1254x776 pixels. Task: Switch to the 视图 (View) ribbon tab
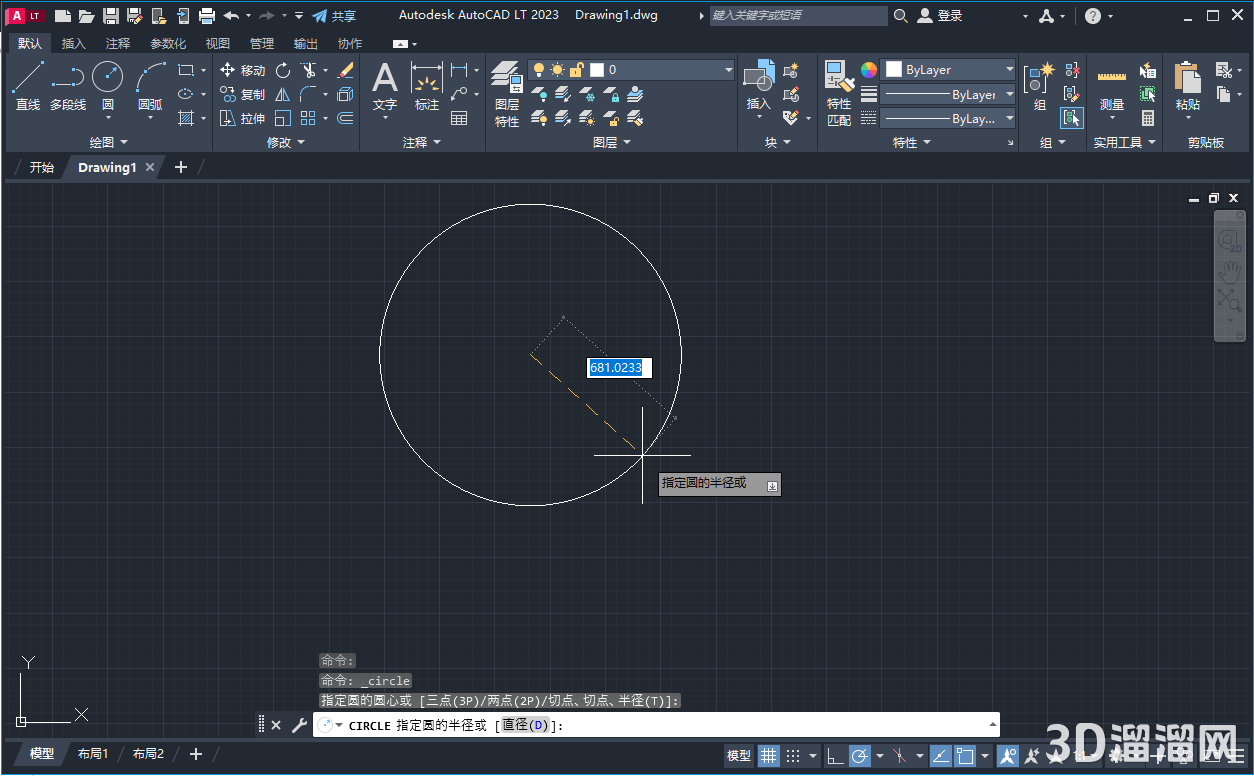point(217,44)
